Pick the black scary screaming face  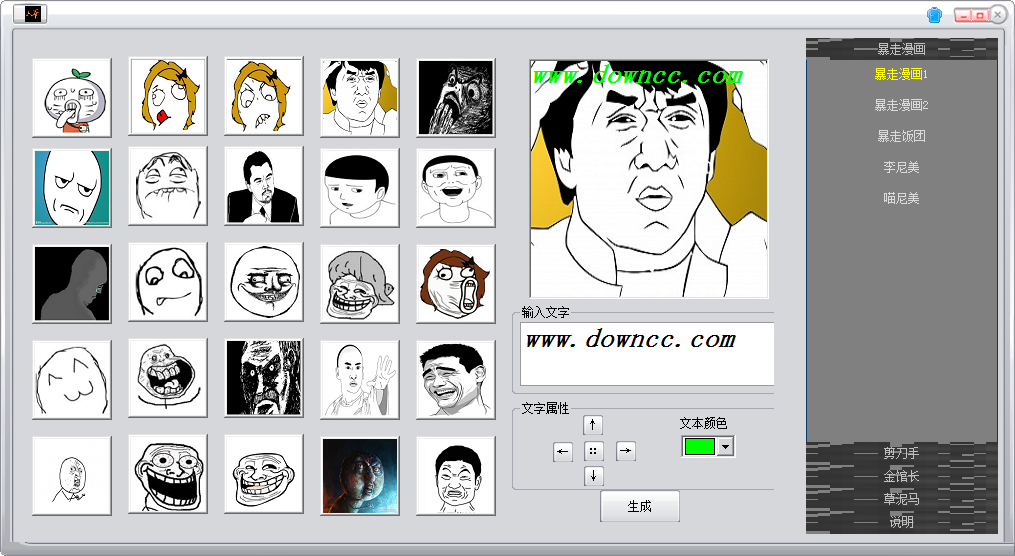point(263,377)
